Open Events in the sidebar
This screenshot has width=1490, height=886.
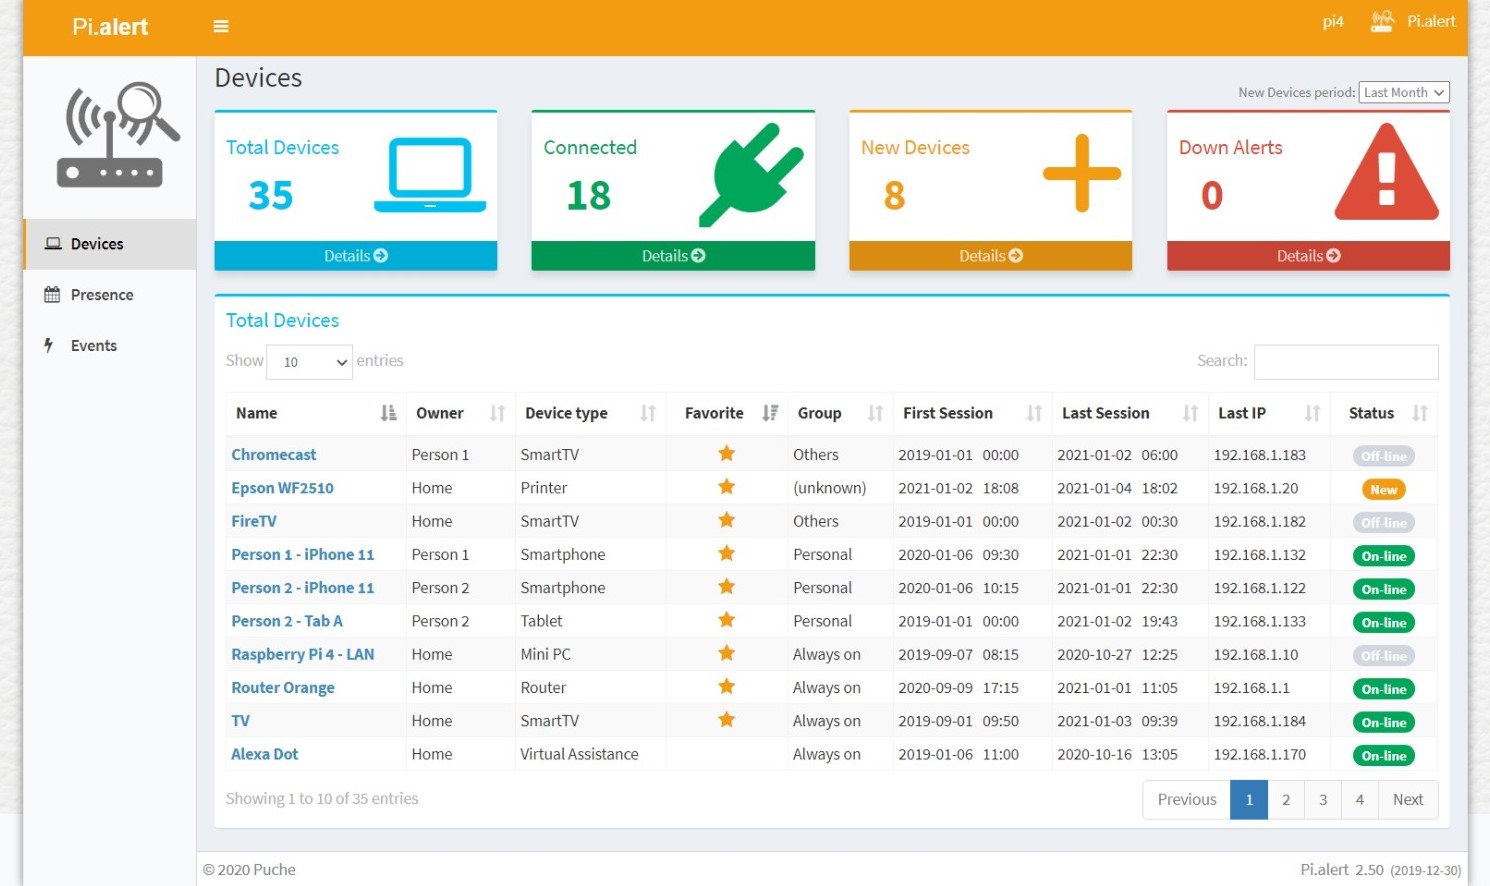point(93,346)
